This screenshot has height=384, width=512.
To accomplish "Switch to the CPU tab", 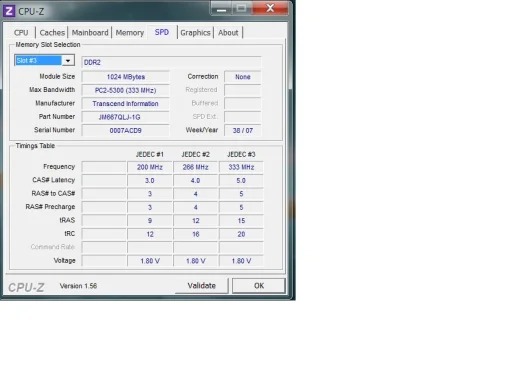I will click(21, 33).
